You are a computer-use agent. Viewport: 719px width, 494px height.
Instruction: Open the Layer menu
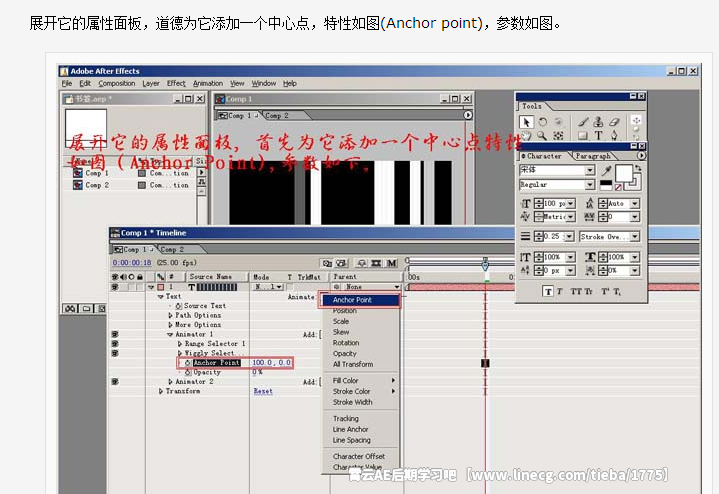click(150, 83)
